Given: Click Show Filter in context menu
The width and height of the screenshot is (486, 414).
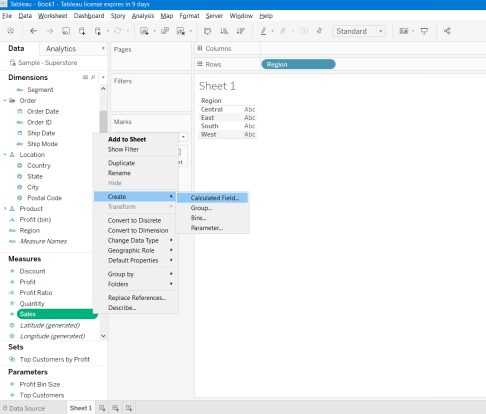Looking at the screenshot, I should pos(123,149).
